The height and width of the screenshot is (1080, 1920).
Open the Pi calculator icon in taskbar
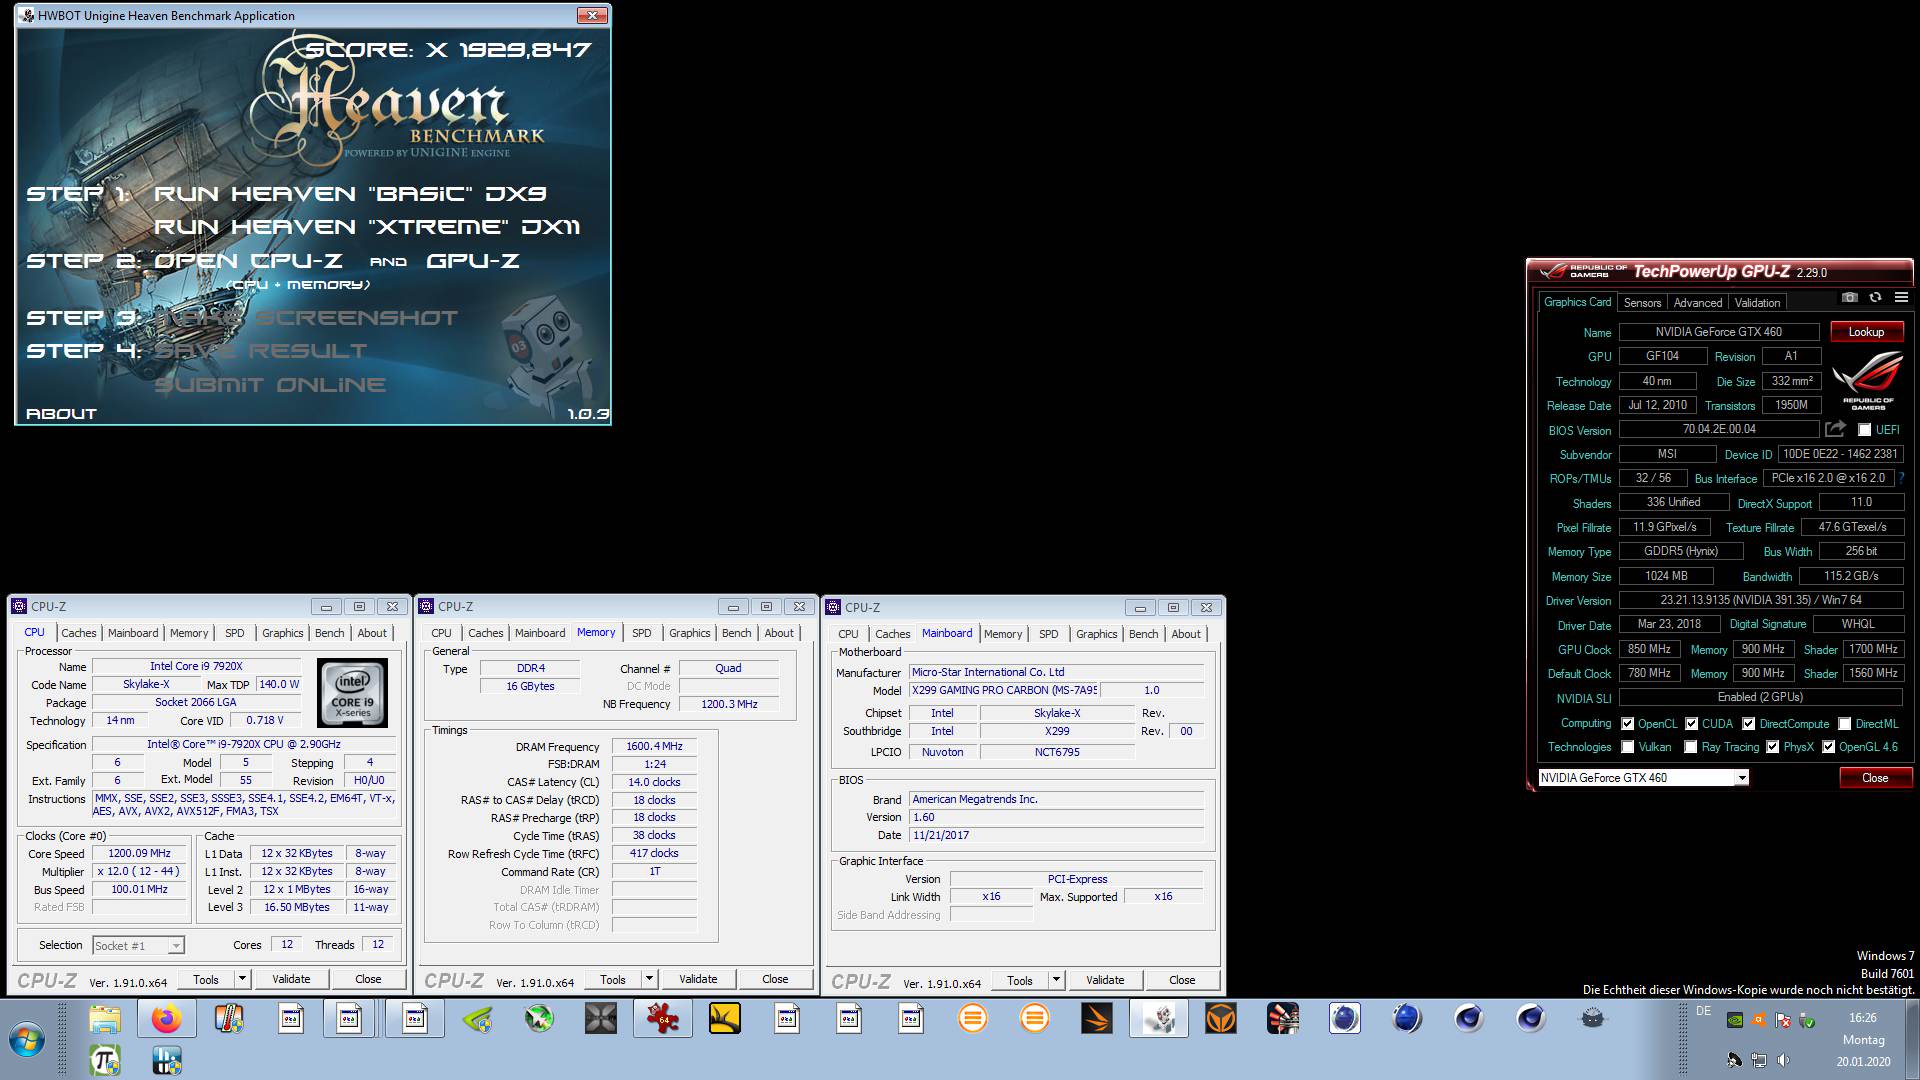tap(105, 1060)
